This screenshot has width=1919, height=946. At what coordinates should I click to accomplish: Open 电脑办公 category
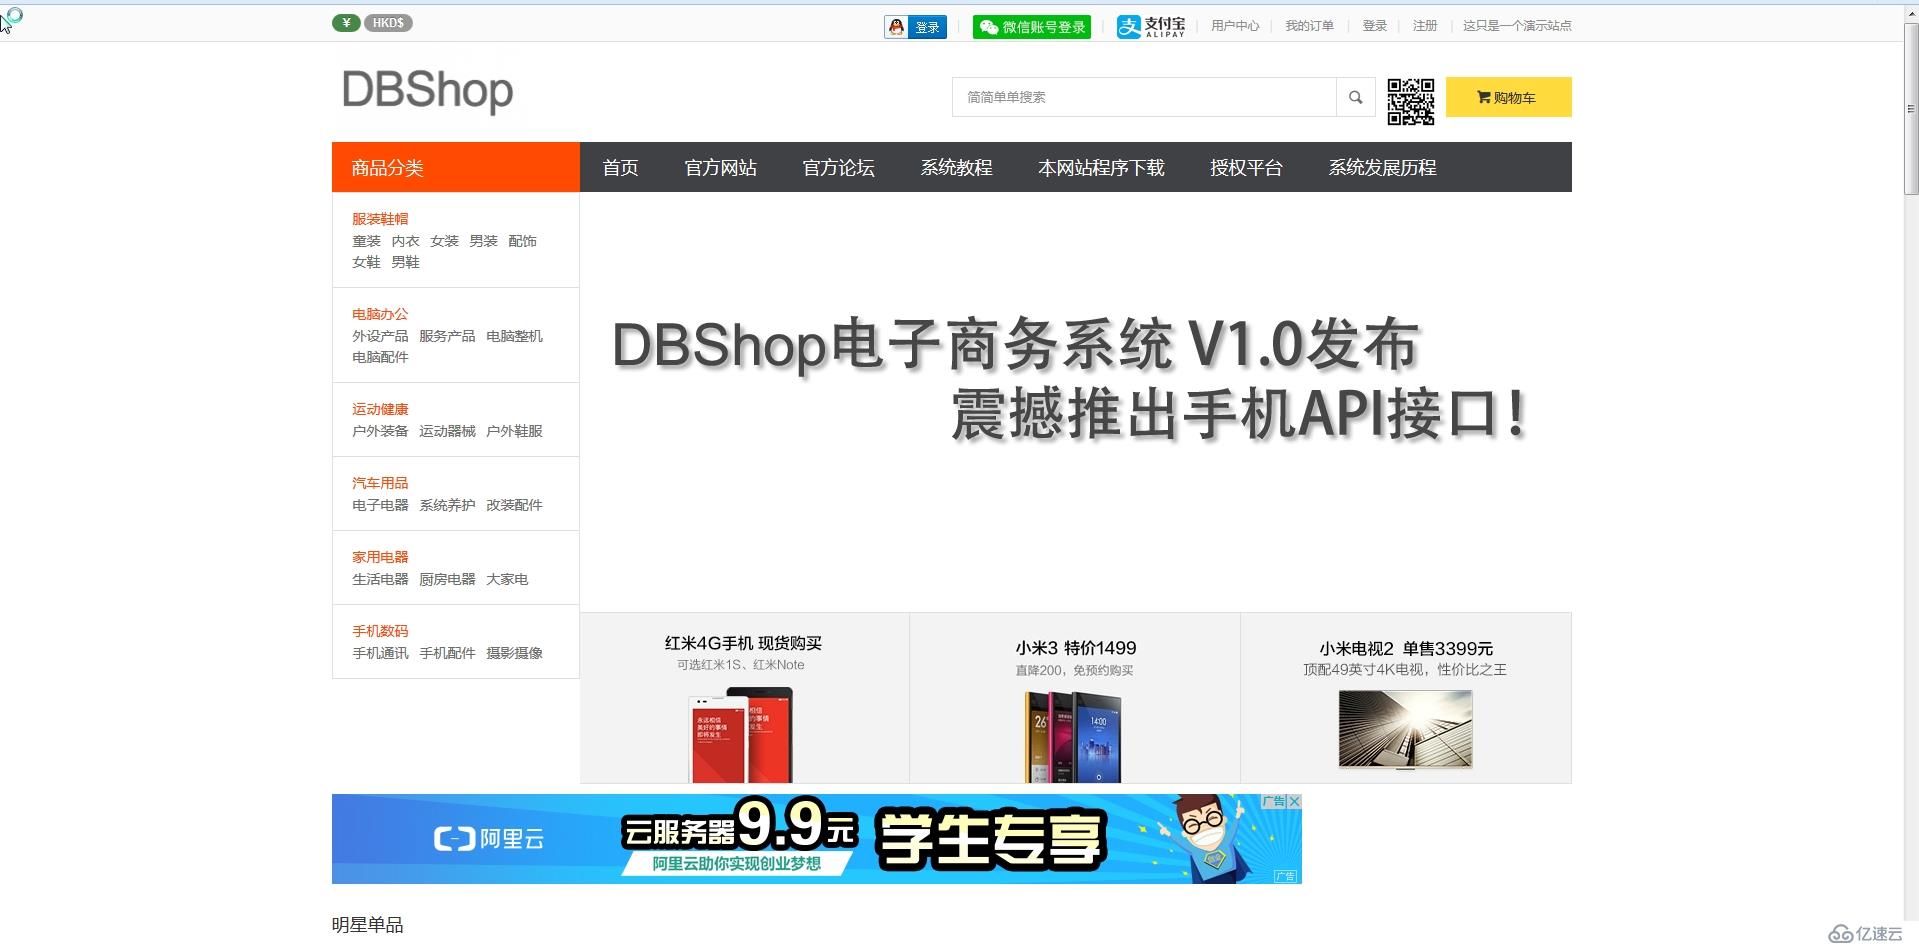tap(380, 314)
